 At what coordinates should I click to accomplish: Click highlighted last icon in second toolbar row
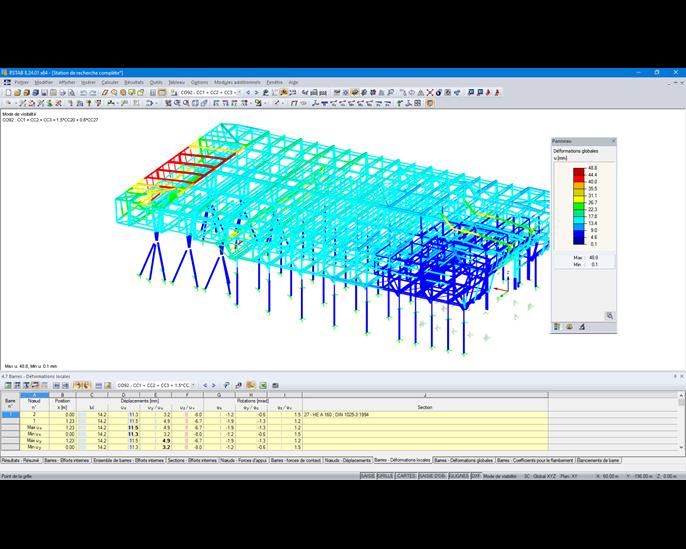(x=430, y=103)
